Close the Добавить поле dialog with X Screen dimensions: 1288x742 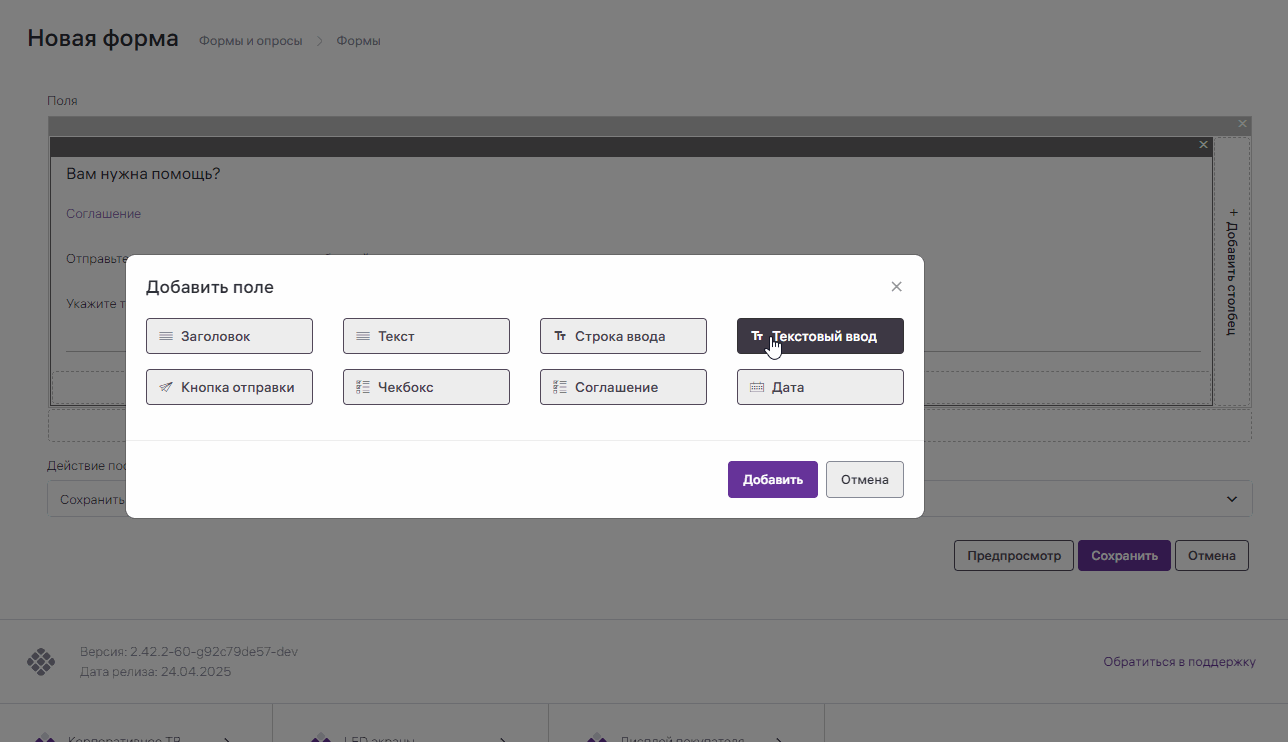coord(896,287)
